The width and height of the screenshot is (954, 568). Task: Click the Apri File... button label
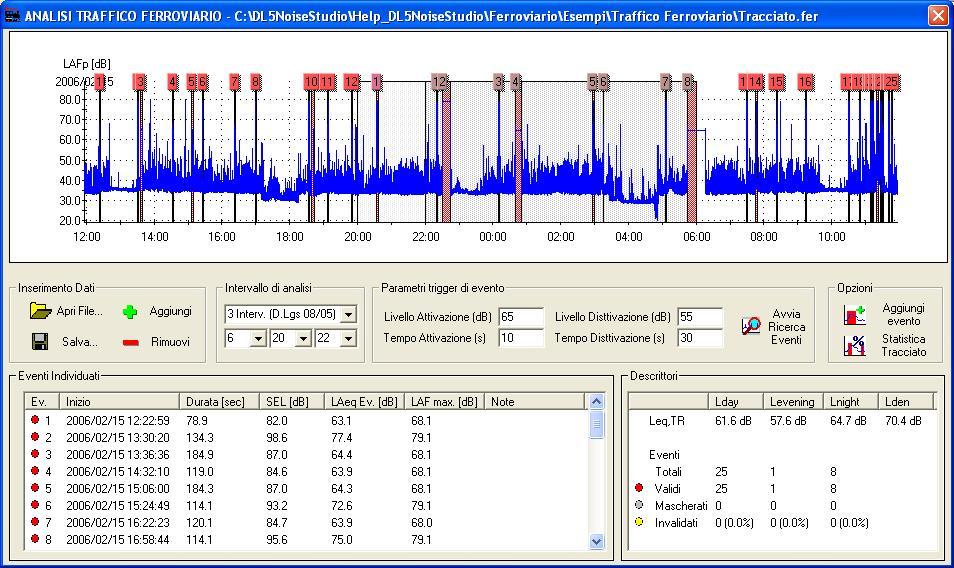pyautogui.click(x=80, y=311)
